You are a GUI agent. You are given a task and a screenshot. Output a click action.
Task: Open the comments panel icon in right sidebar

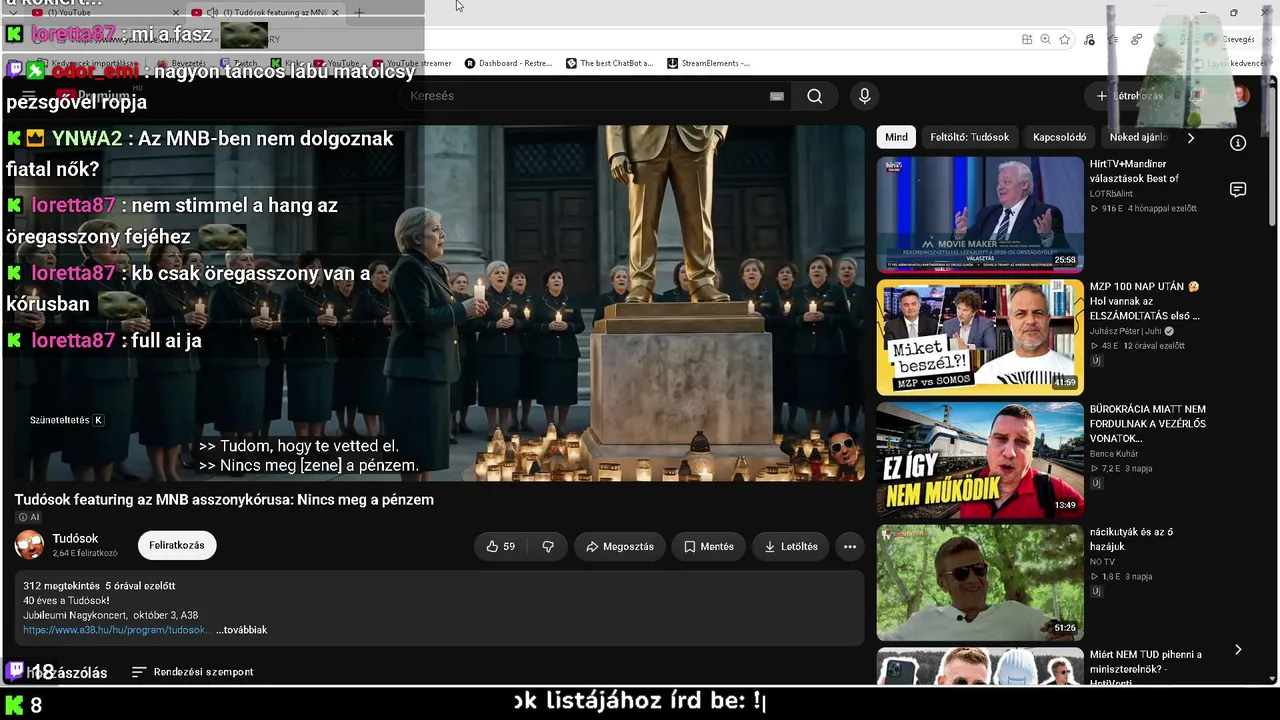1238,190
